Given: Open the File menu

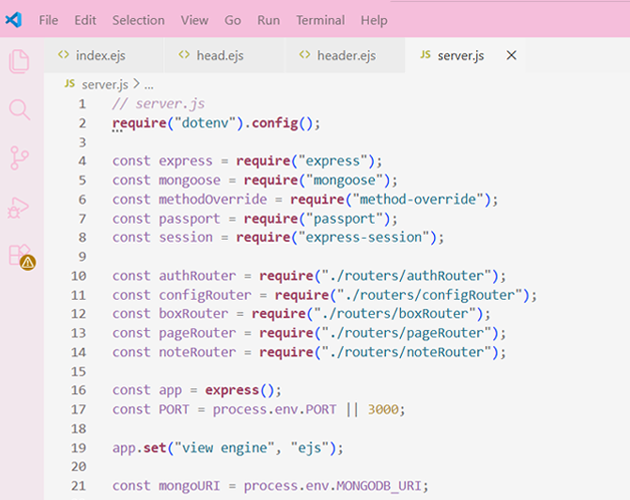Looking at the screenshot, I should pos(48,20).
